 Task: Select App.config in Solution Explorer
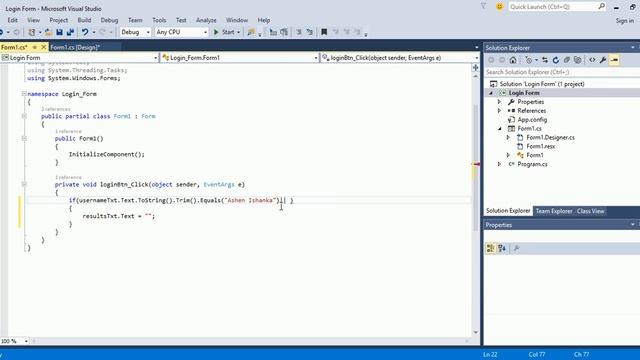pos(532,120)
